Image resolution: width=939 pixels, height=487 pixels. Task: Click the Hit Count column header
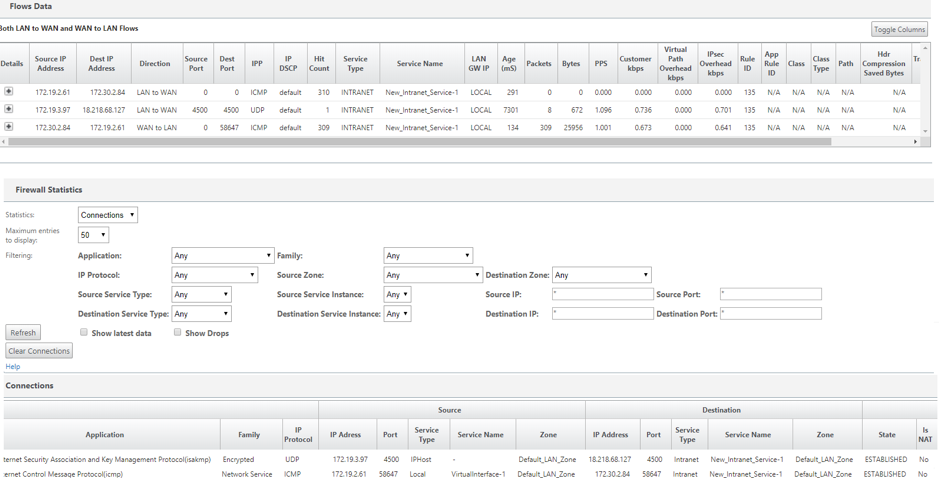pyautogui.click(x=319, y=63)
